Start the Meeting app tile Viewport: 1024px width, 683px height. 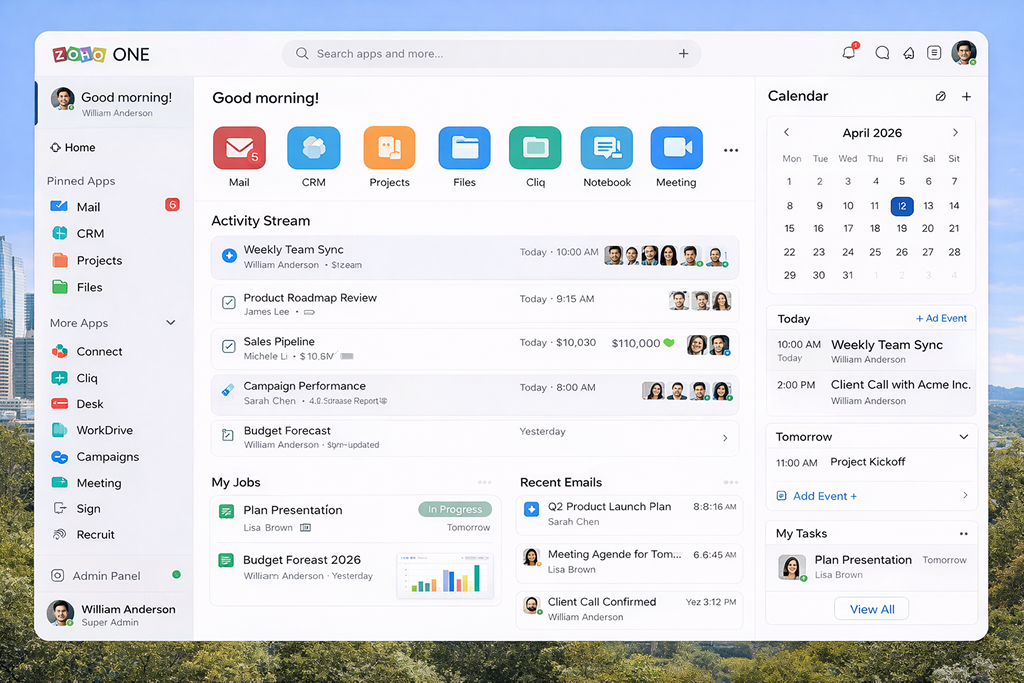pos(676,148)
